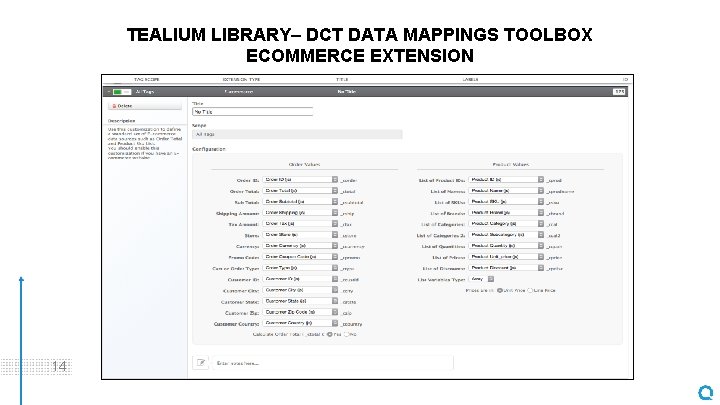Click the Product Values section heading
This screenshot has width=720, height=405.
pyautogui.click(x=511, y=164)
